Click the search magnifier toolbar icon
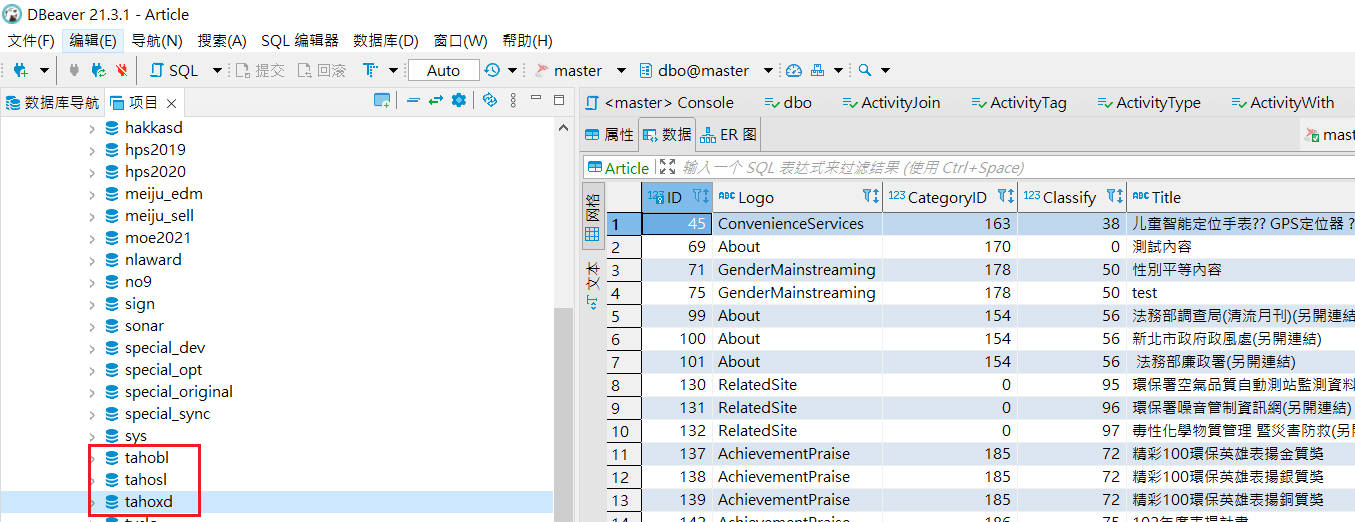This screenshot has width=1355, height=522. pos(864,71)
